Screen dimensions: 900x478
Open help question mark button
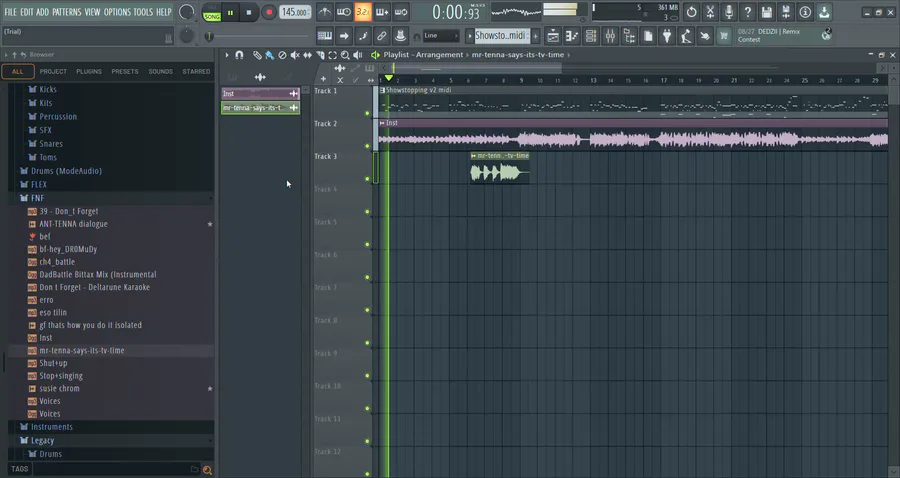[748, 11]
